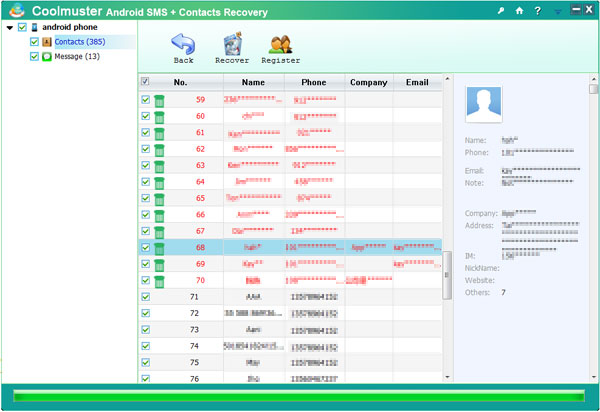Sort by the Phone column header
600x412 pixels.
(x=314, y=82)
